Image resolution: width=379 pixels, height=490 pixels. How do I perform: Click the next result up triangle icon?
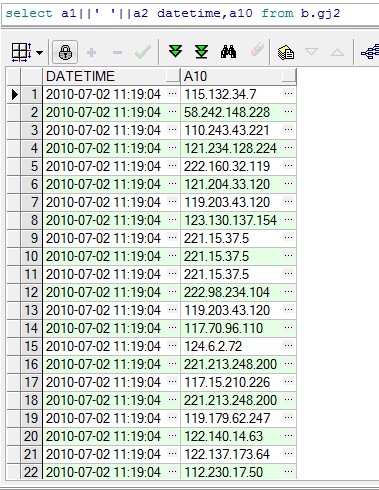337,52
